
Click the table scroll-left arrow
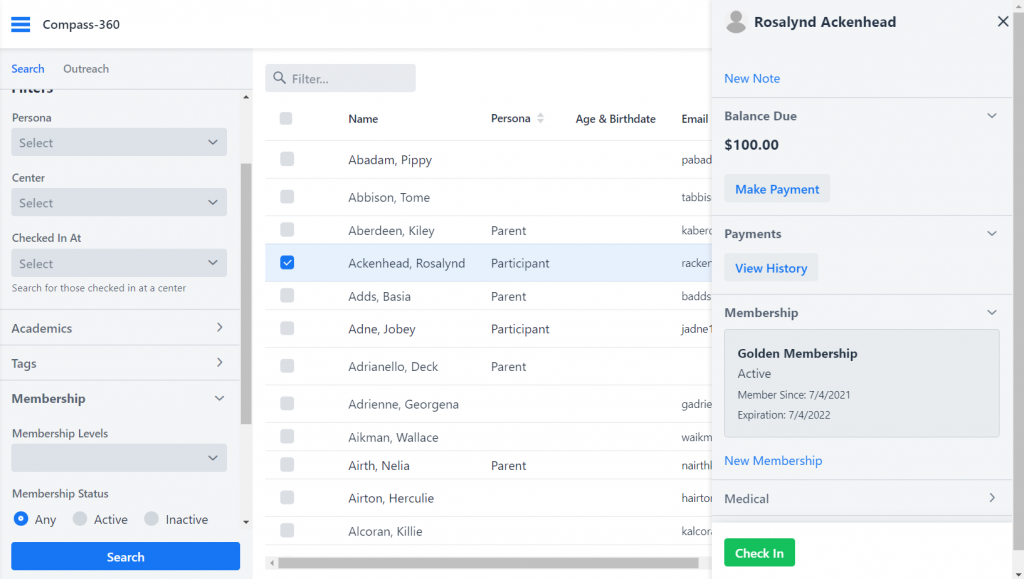(x=272, y=563)
